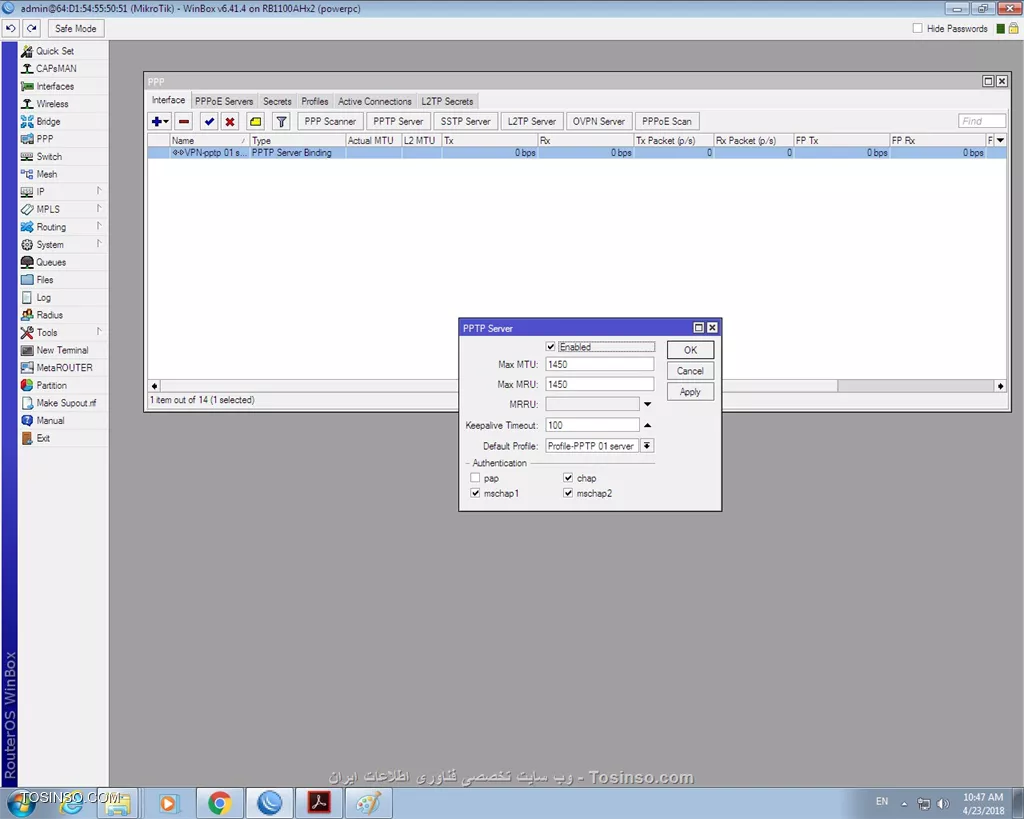Toggle chap authentication checkbox

(568, 478)
